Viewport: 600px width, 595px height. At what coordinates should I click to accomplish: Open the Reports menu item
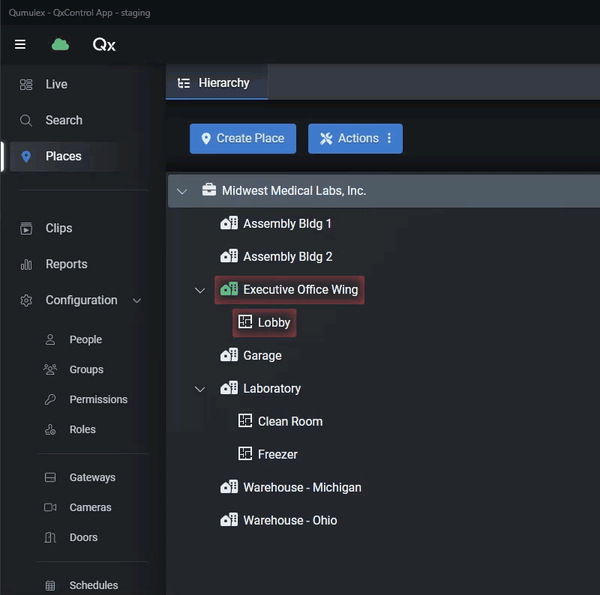click(x=66, y=264)
